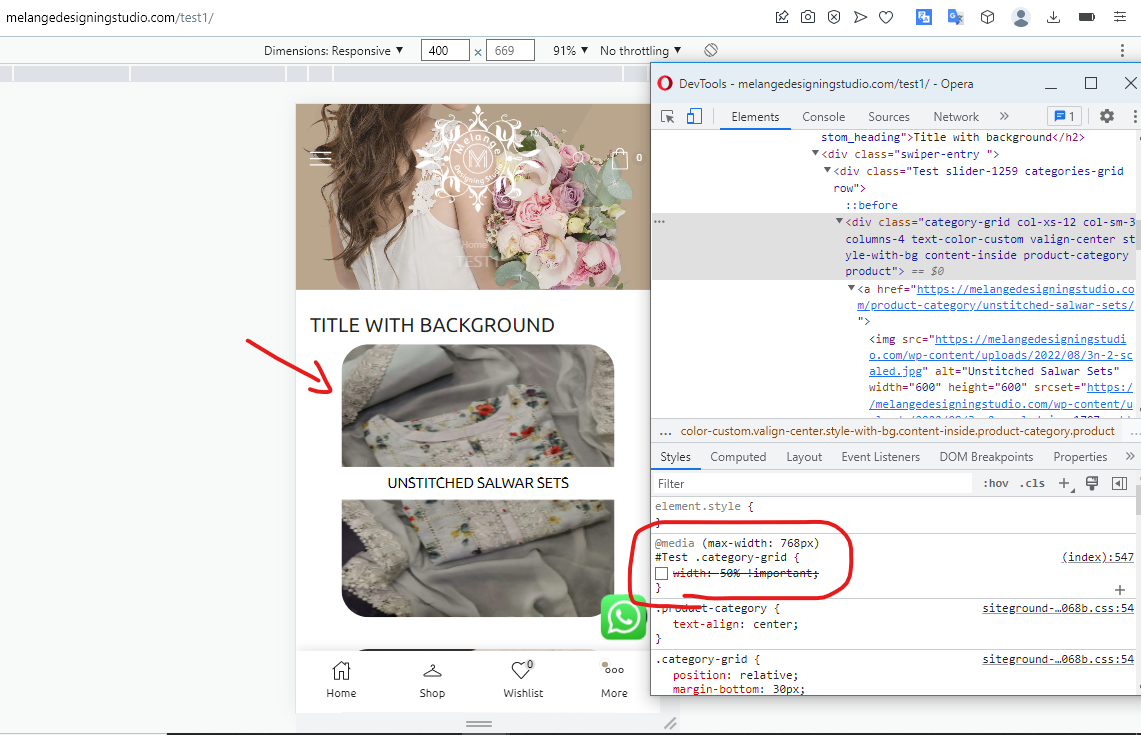Screen dimensions: 1141x735
Task: Show more DevTools main tabs chevron
Action: coord(1004,116)
